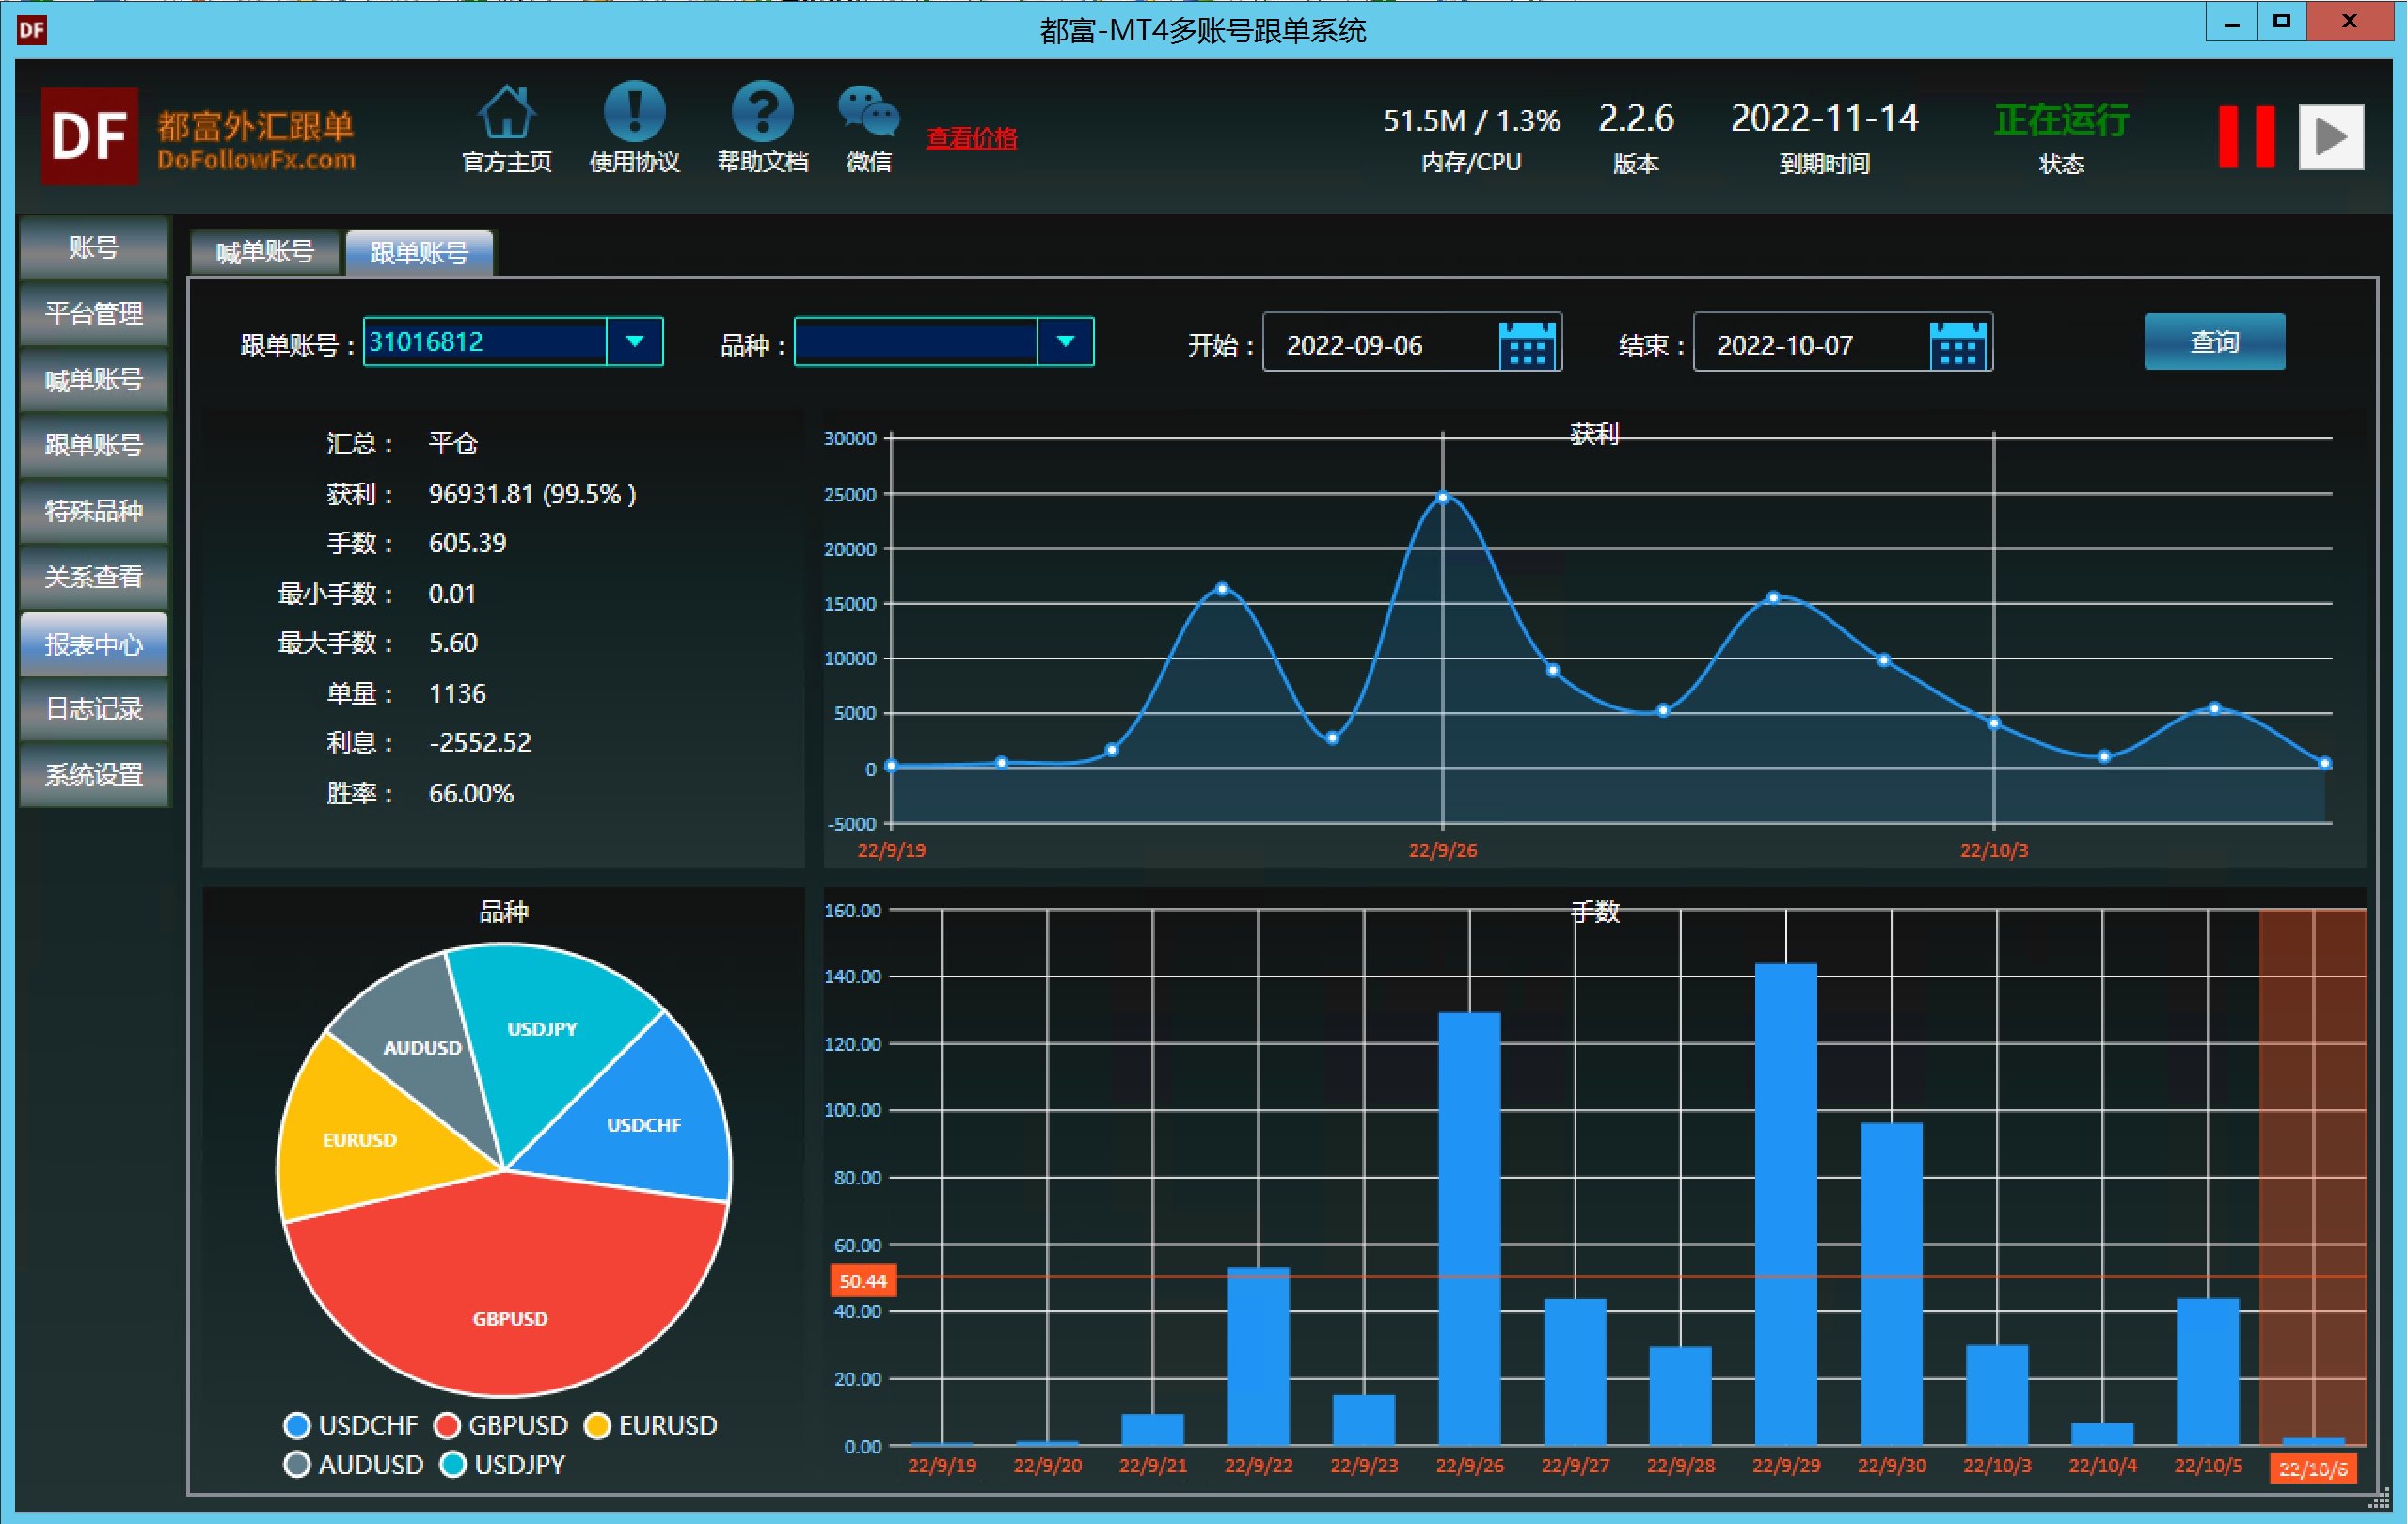The width and height of the screenshot is (2408, 1524).
Task: Click the 查询 query button
Action: coord(2213,342)
